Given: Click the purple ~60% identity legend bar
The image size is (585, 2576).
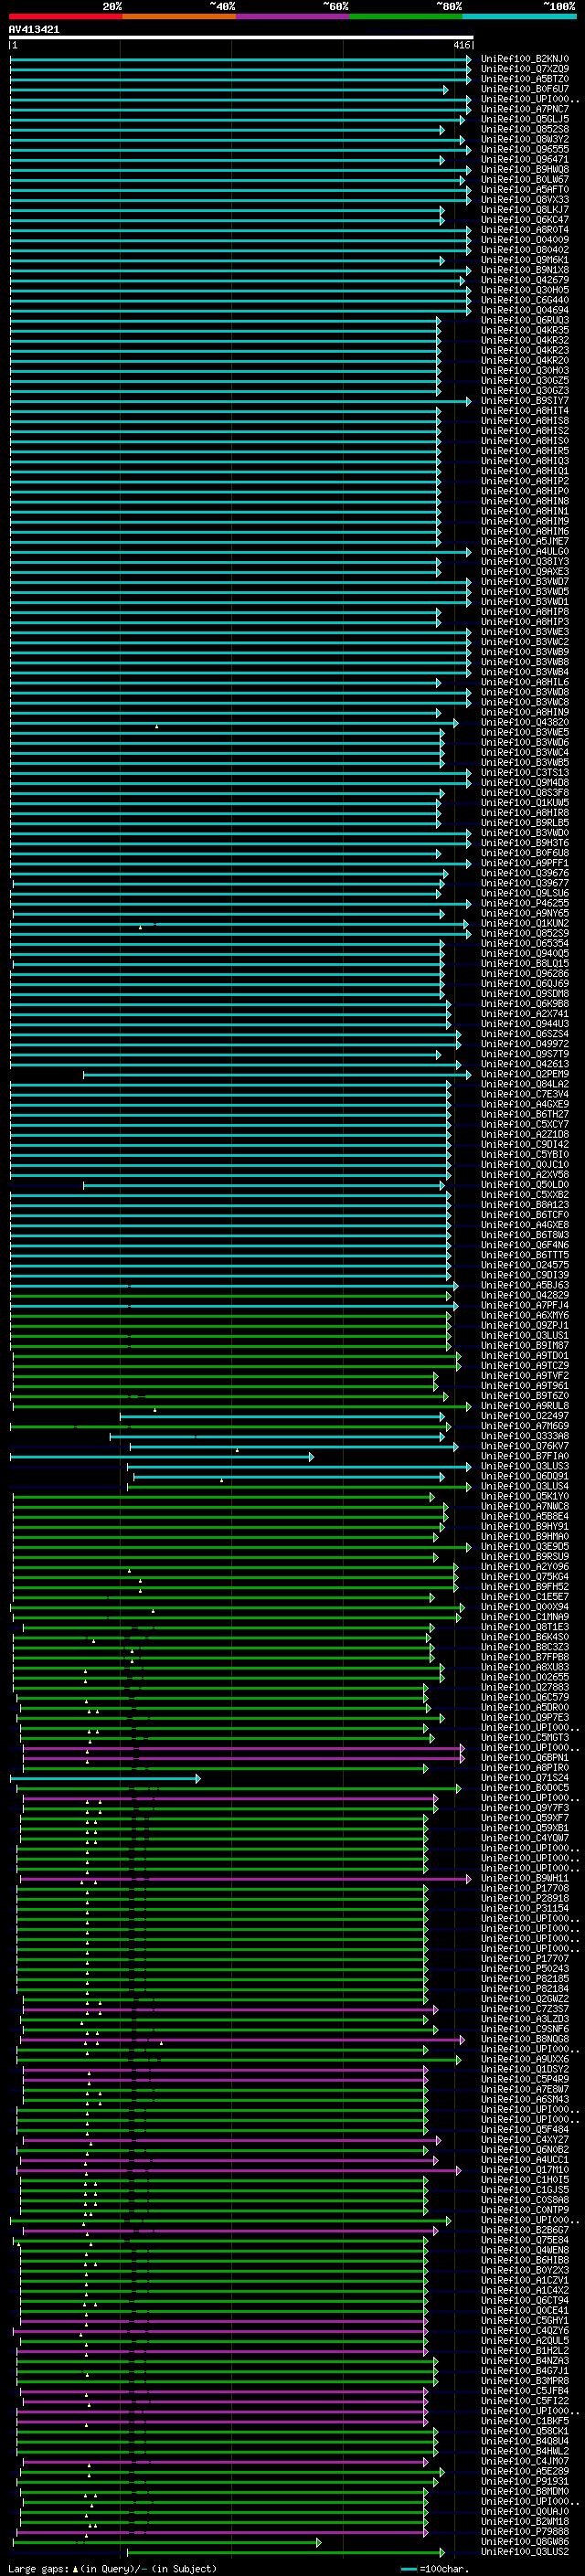Looking at the screenshot, I should (293, 16).
